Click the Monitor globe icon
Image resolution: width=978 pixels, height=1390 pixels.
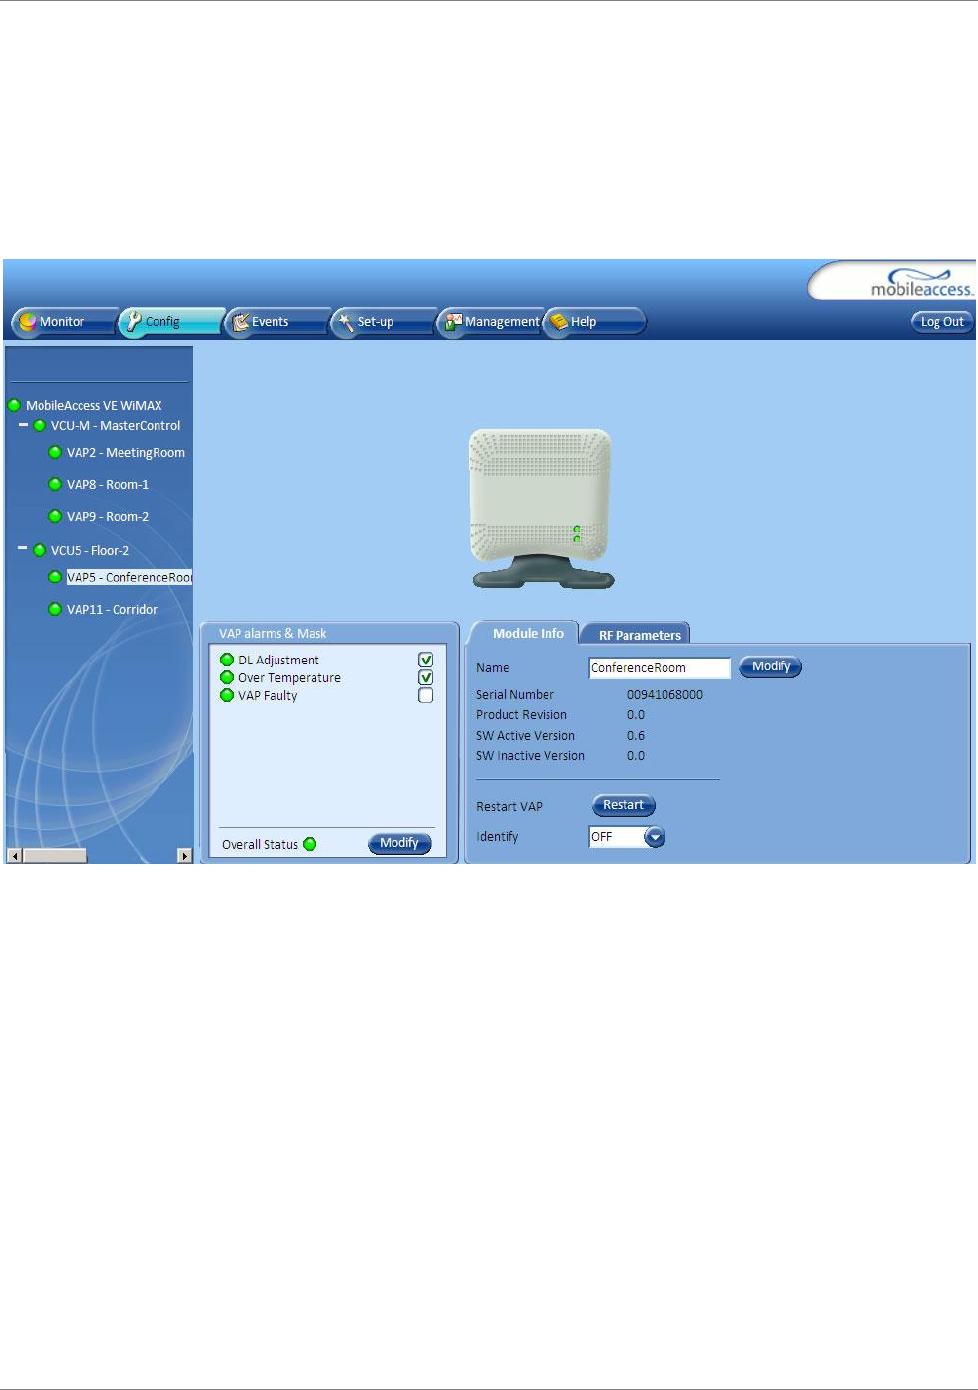(x=28, y=322)
